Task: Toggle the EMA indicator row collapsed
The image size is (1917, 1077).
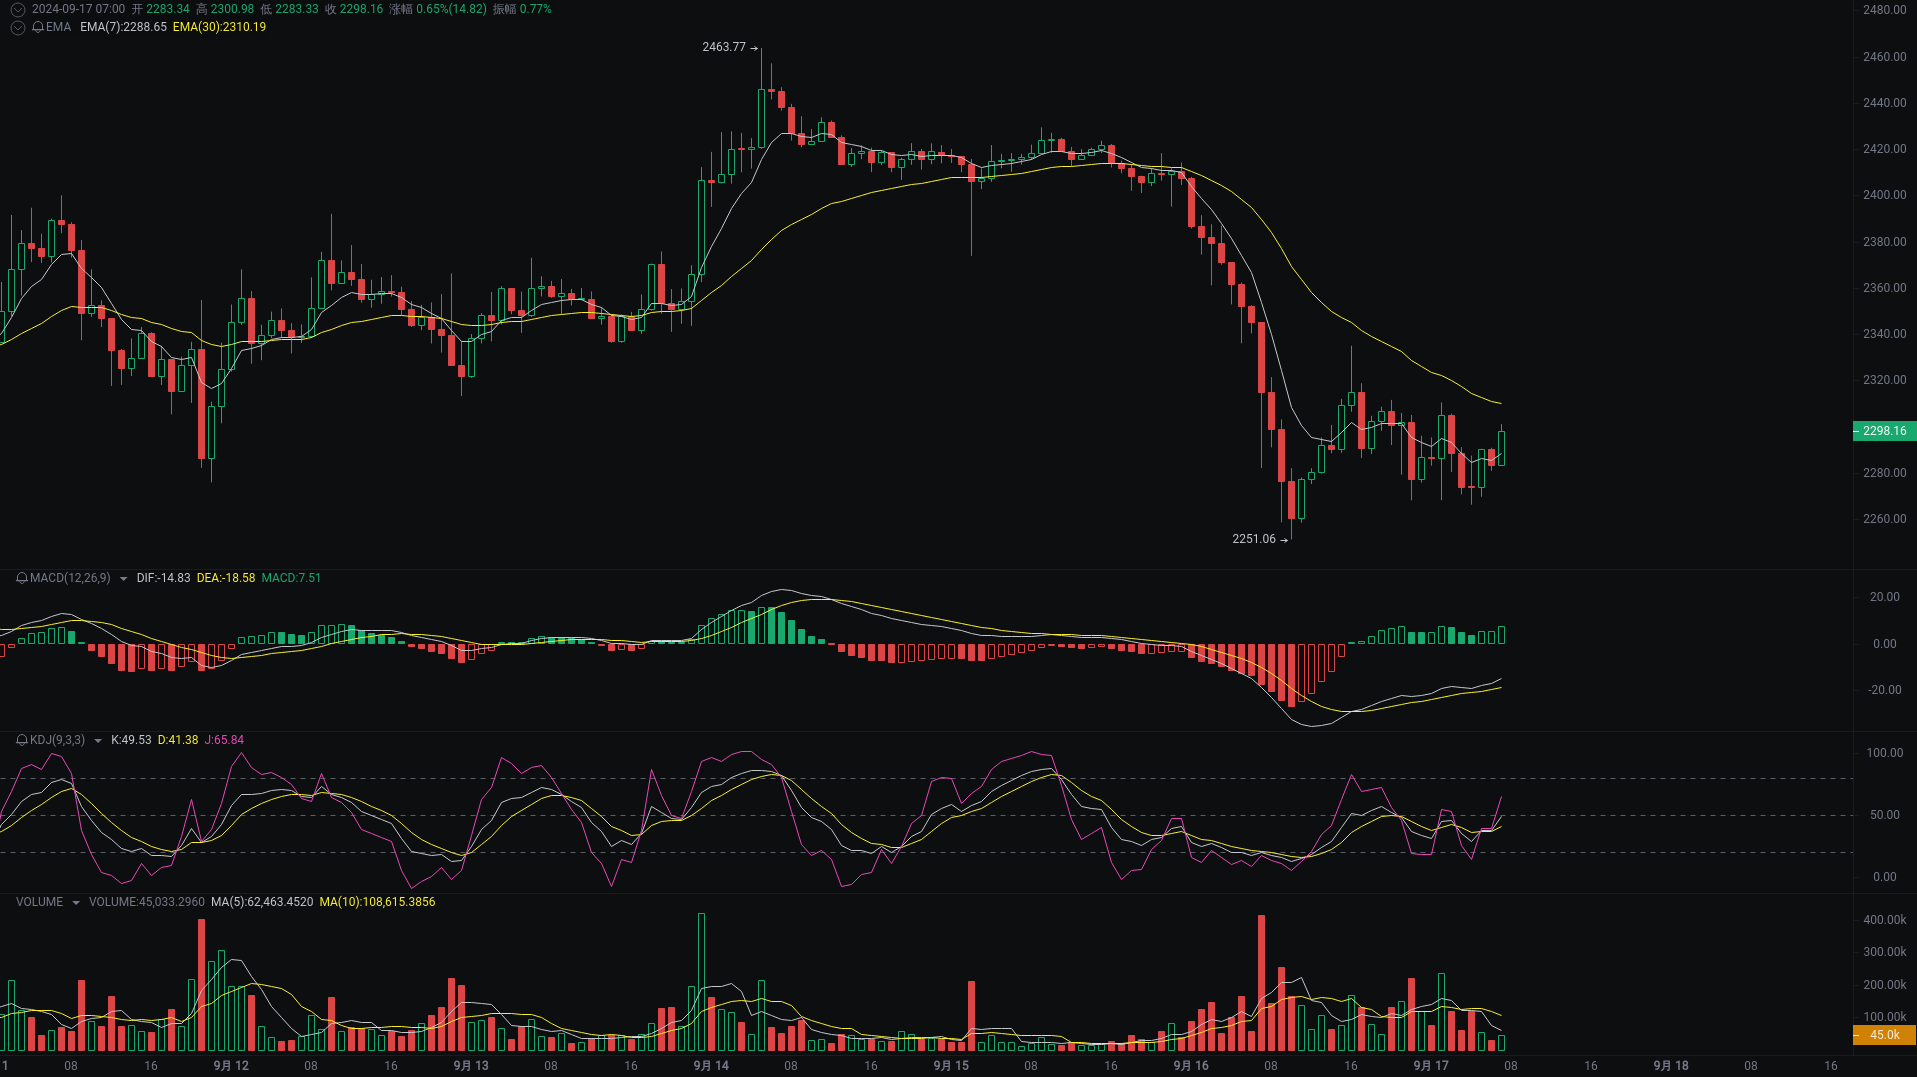Action: click(x=17, y=27)
